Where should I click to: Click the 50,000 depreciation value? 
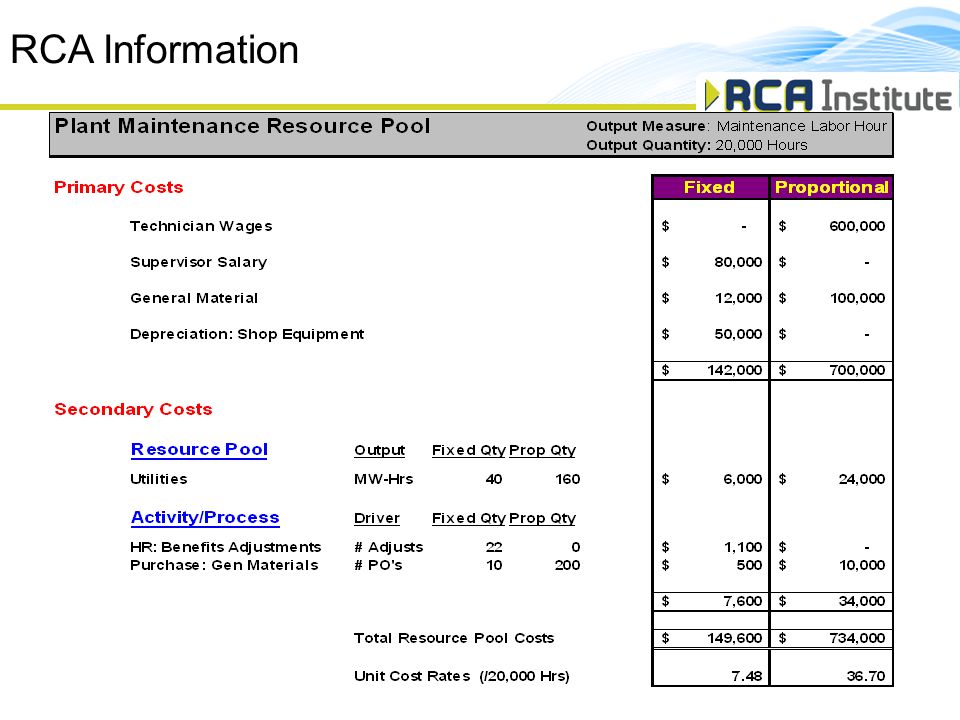click(x=738, y=334)
